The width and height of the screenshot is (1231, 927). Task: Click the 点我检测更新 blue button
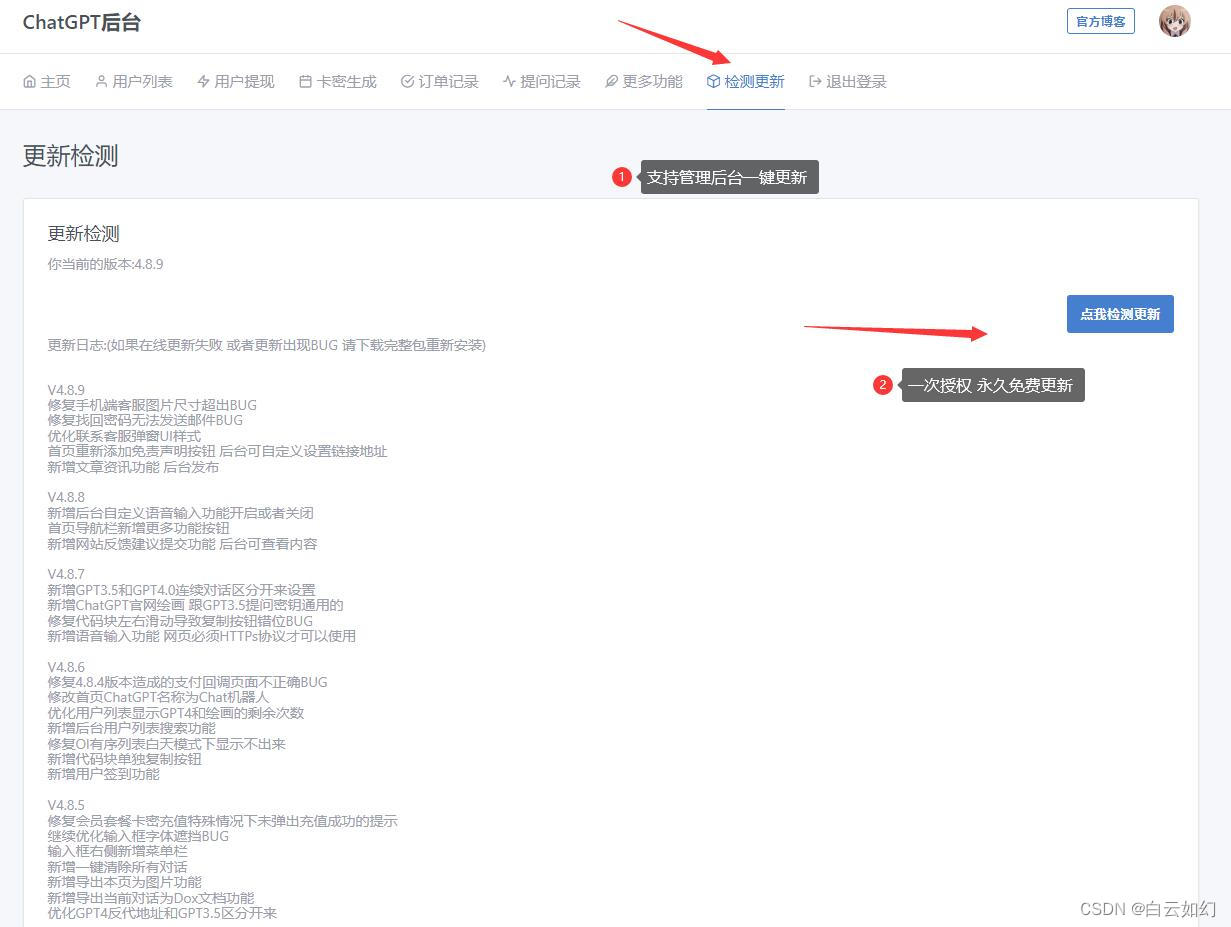tap(1119, 313)
